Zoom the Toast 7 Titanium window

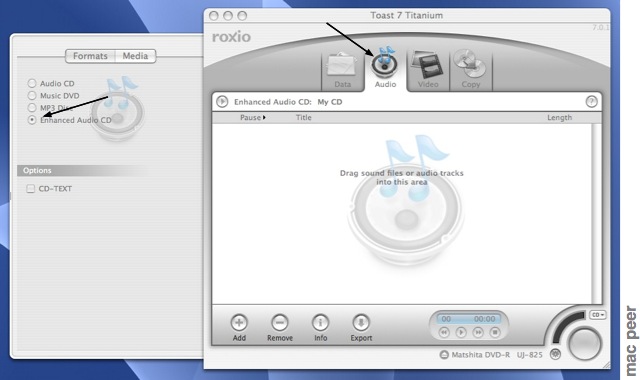point(242,16)
